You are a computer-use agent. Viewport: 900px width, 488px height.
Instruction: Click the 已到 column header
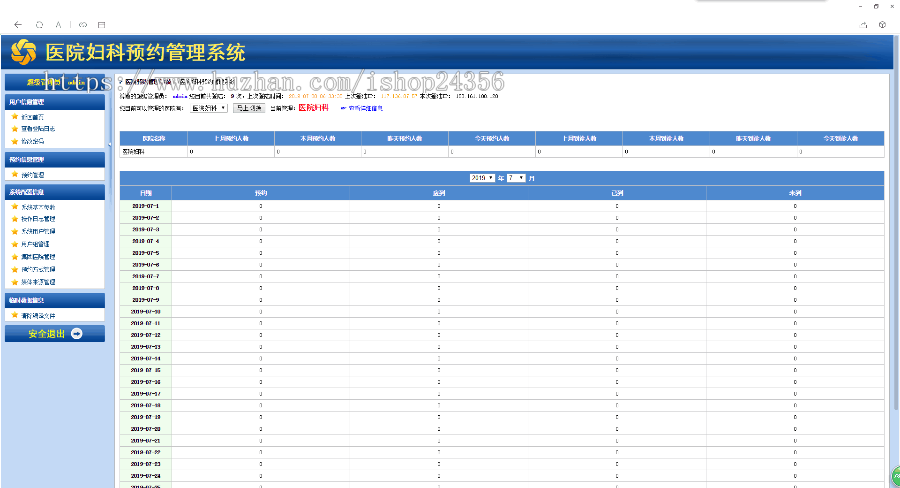click(617, 193)
